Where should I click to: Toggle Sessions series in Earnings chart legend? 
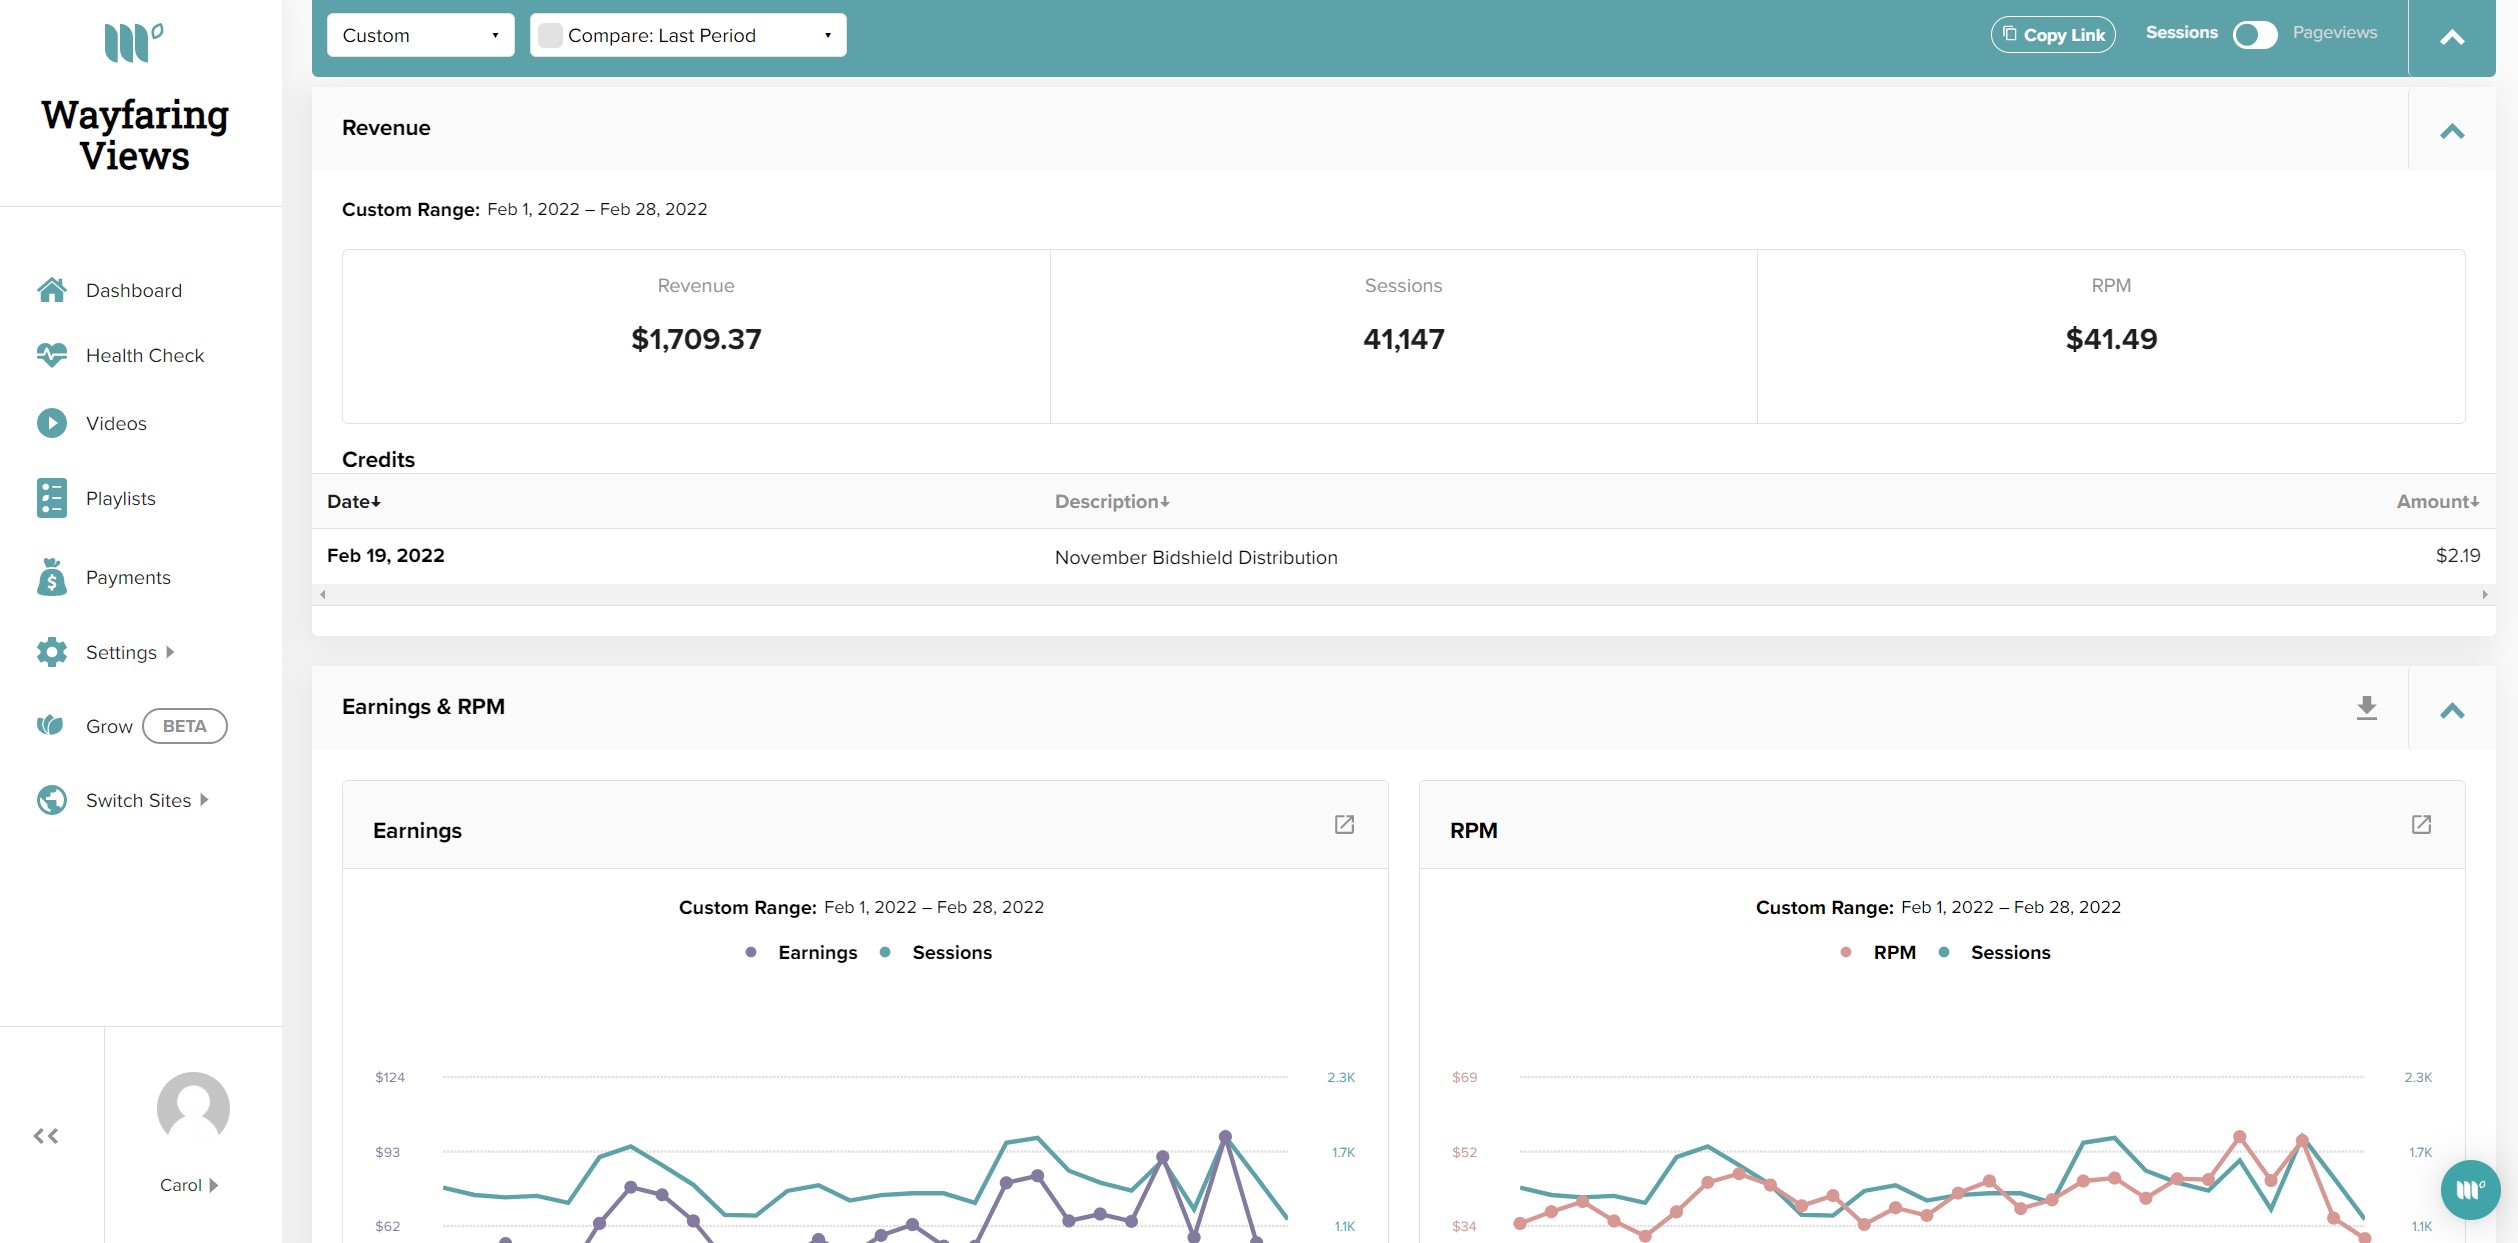936,953
